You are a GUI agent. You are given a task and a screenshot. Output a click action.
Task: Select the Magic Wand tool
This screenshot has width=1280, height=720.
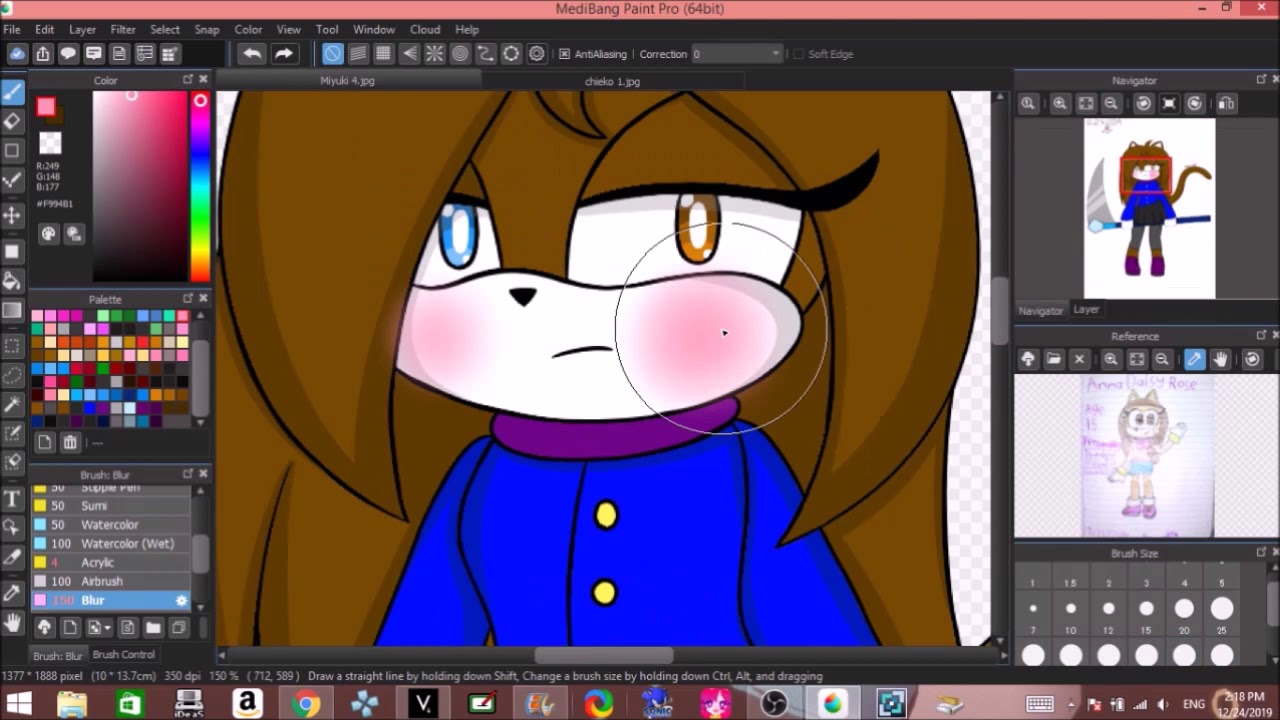click(x=12, y=405)
